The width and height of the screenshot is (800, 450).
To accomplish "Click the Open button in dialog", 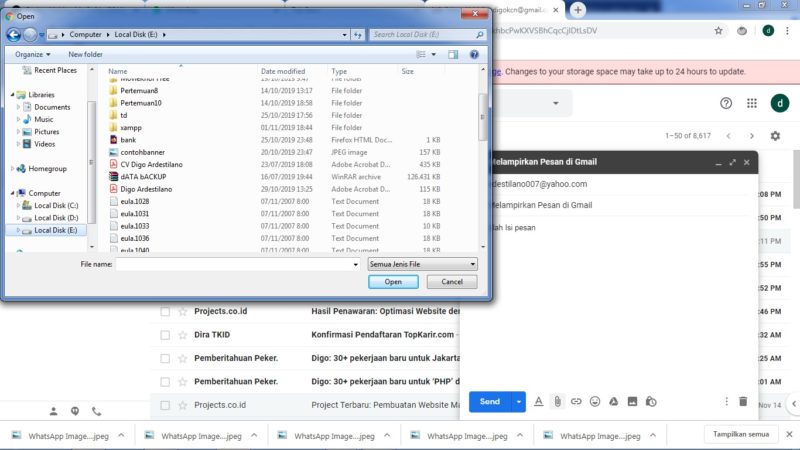I will pos(393,282).
